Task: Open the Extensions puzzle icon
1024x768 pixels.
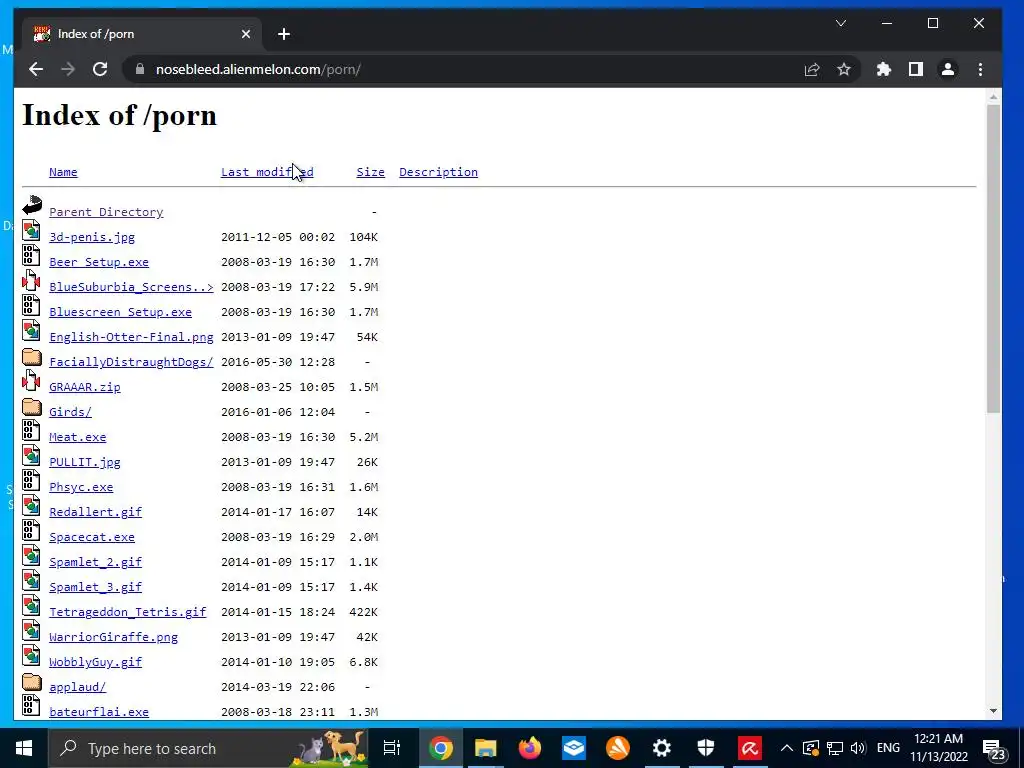Action: (x=884, y=69)
